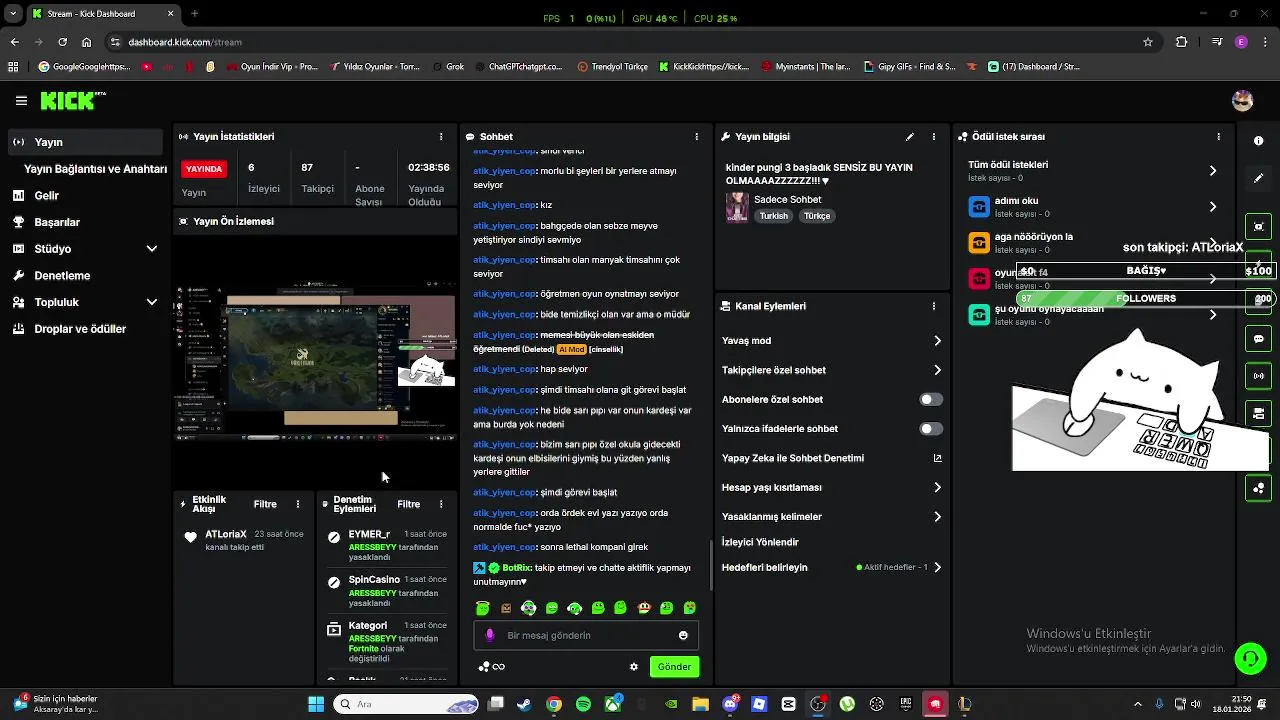
Task: Click the BotRix chat username
Action: coord(516,568)
